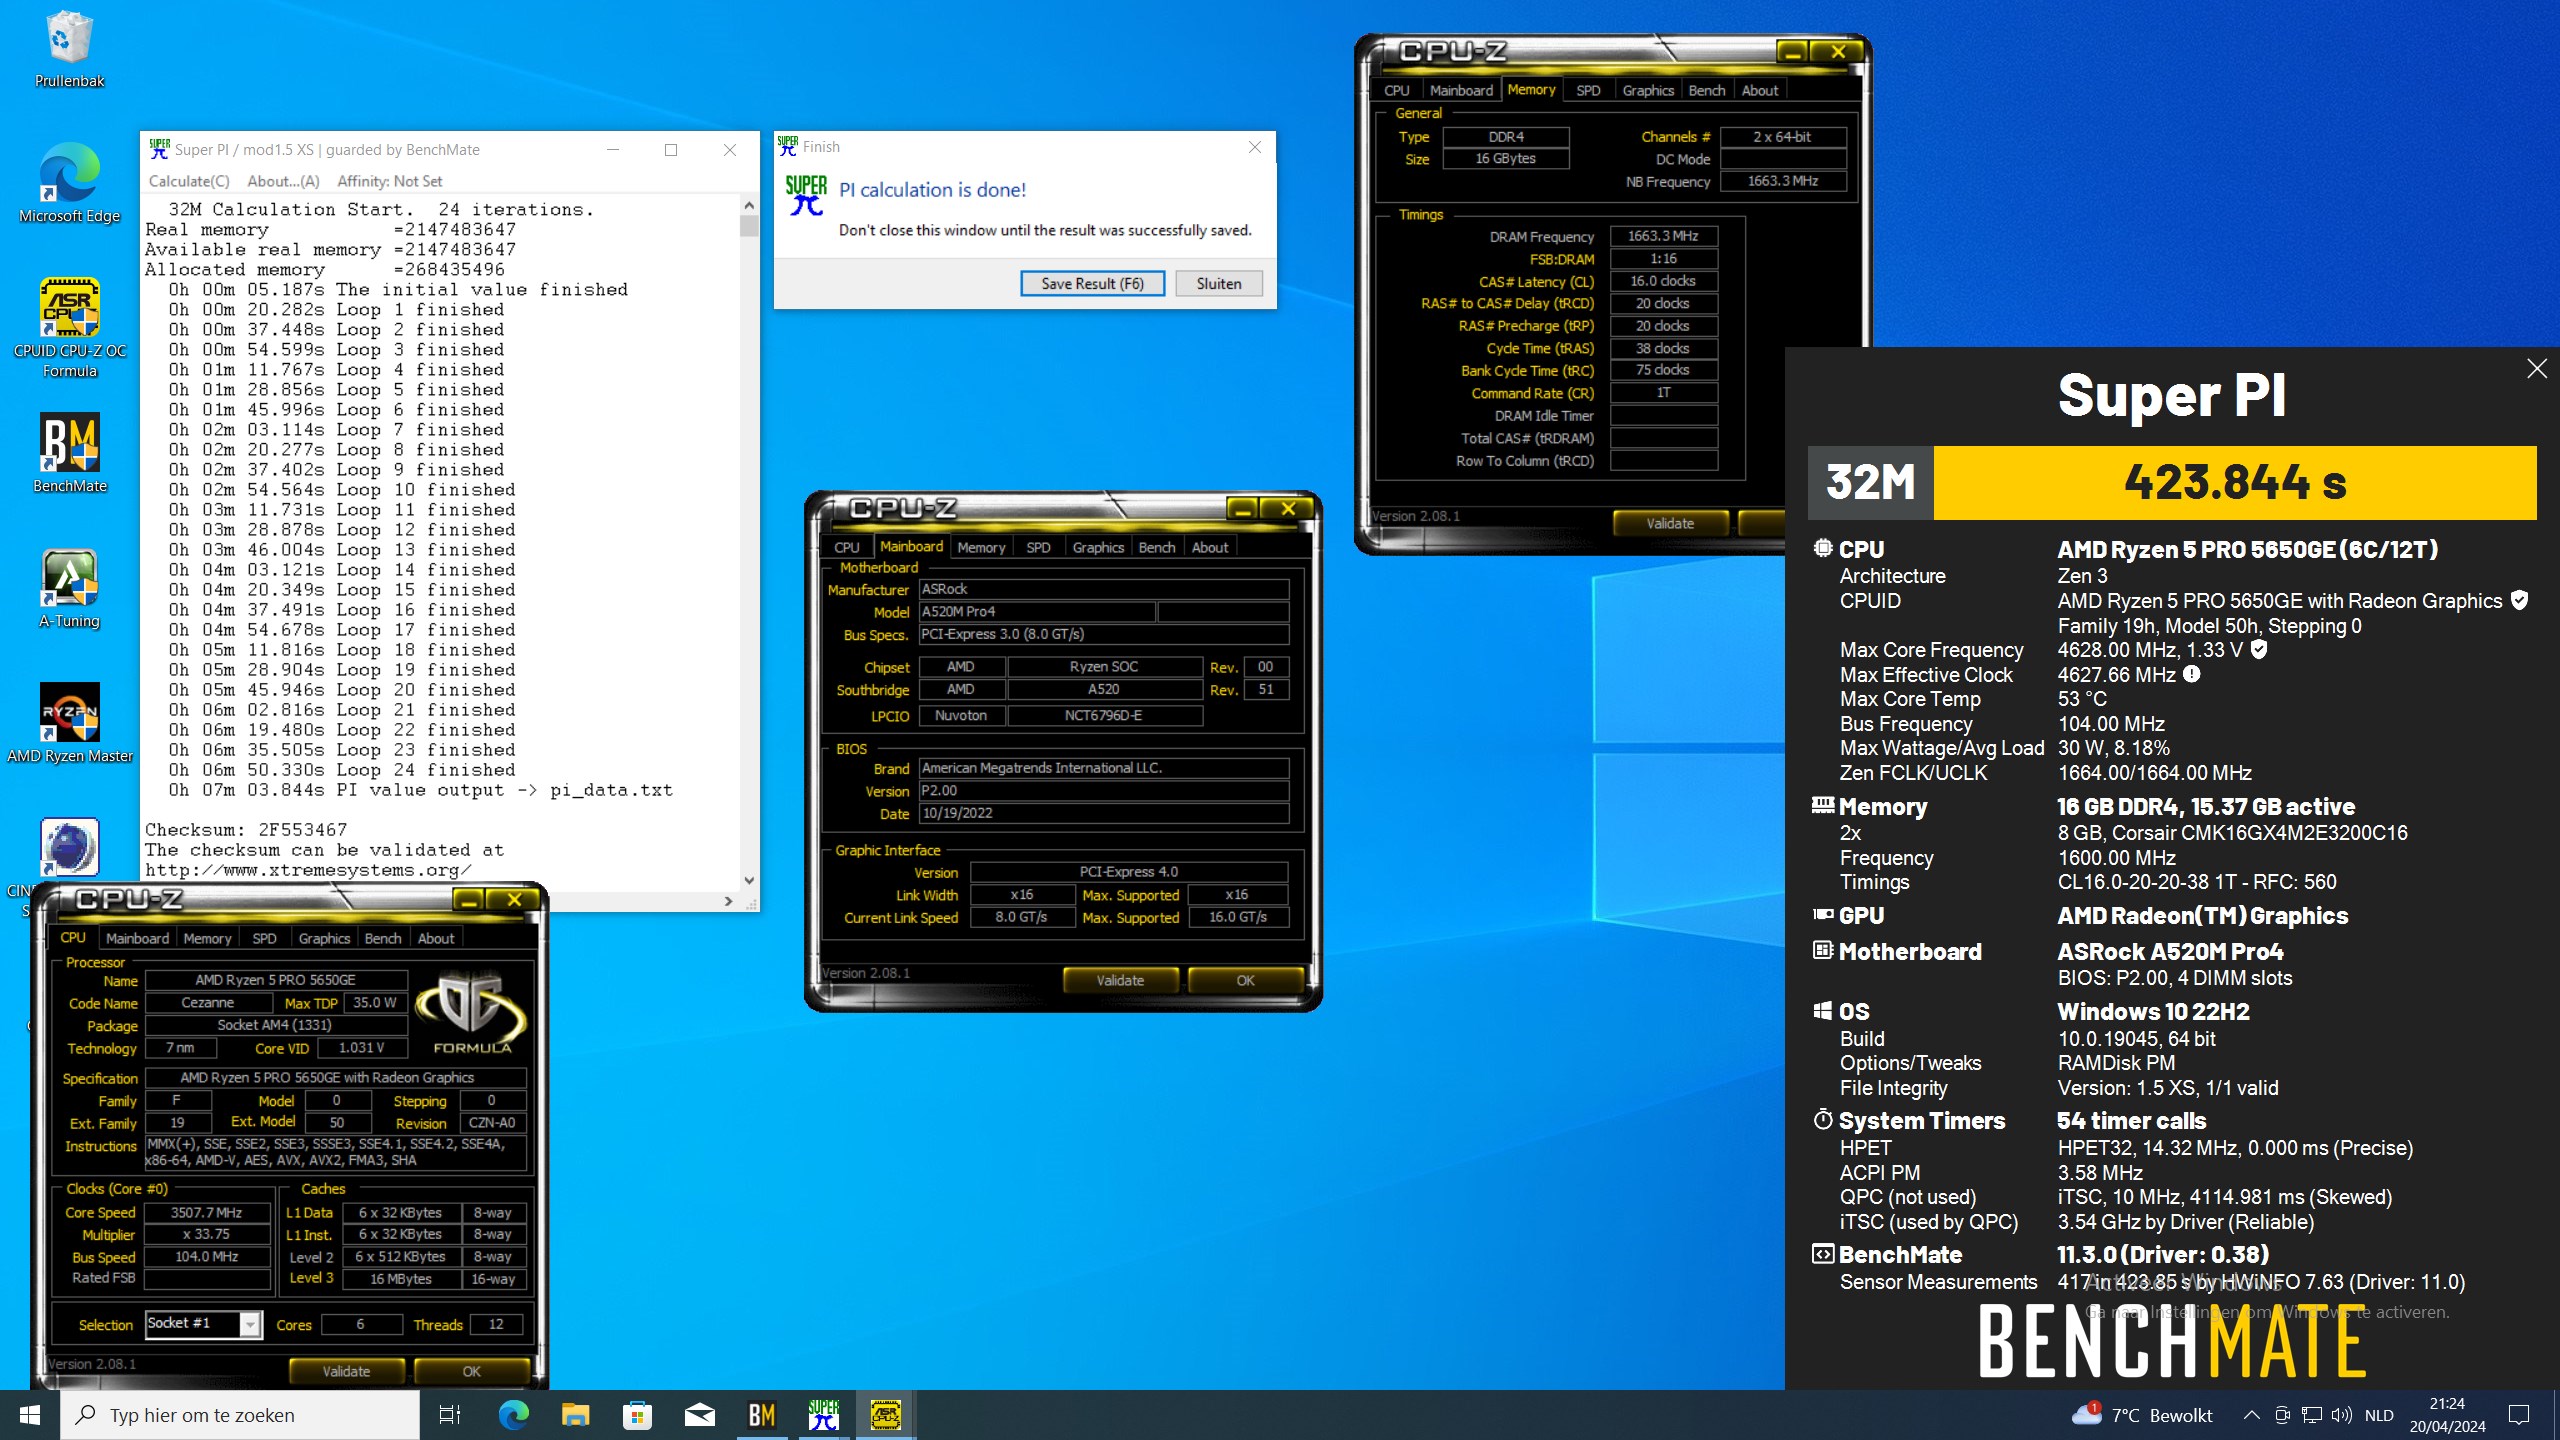Open the Prullenbak recycle bin desktop icon
Screen dimensions: 2560x1440
click(x=69, y=48)
